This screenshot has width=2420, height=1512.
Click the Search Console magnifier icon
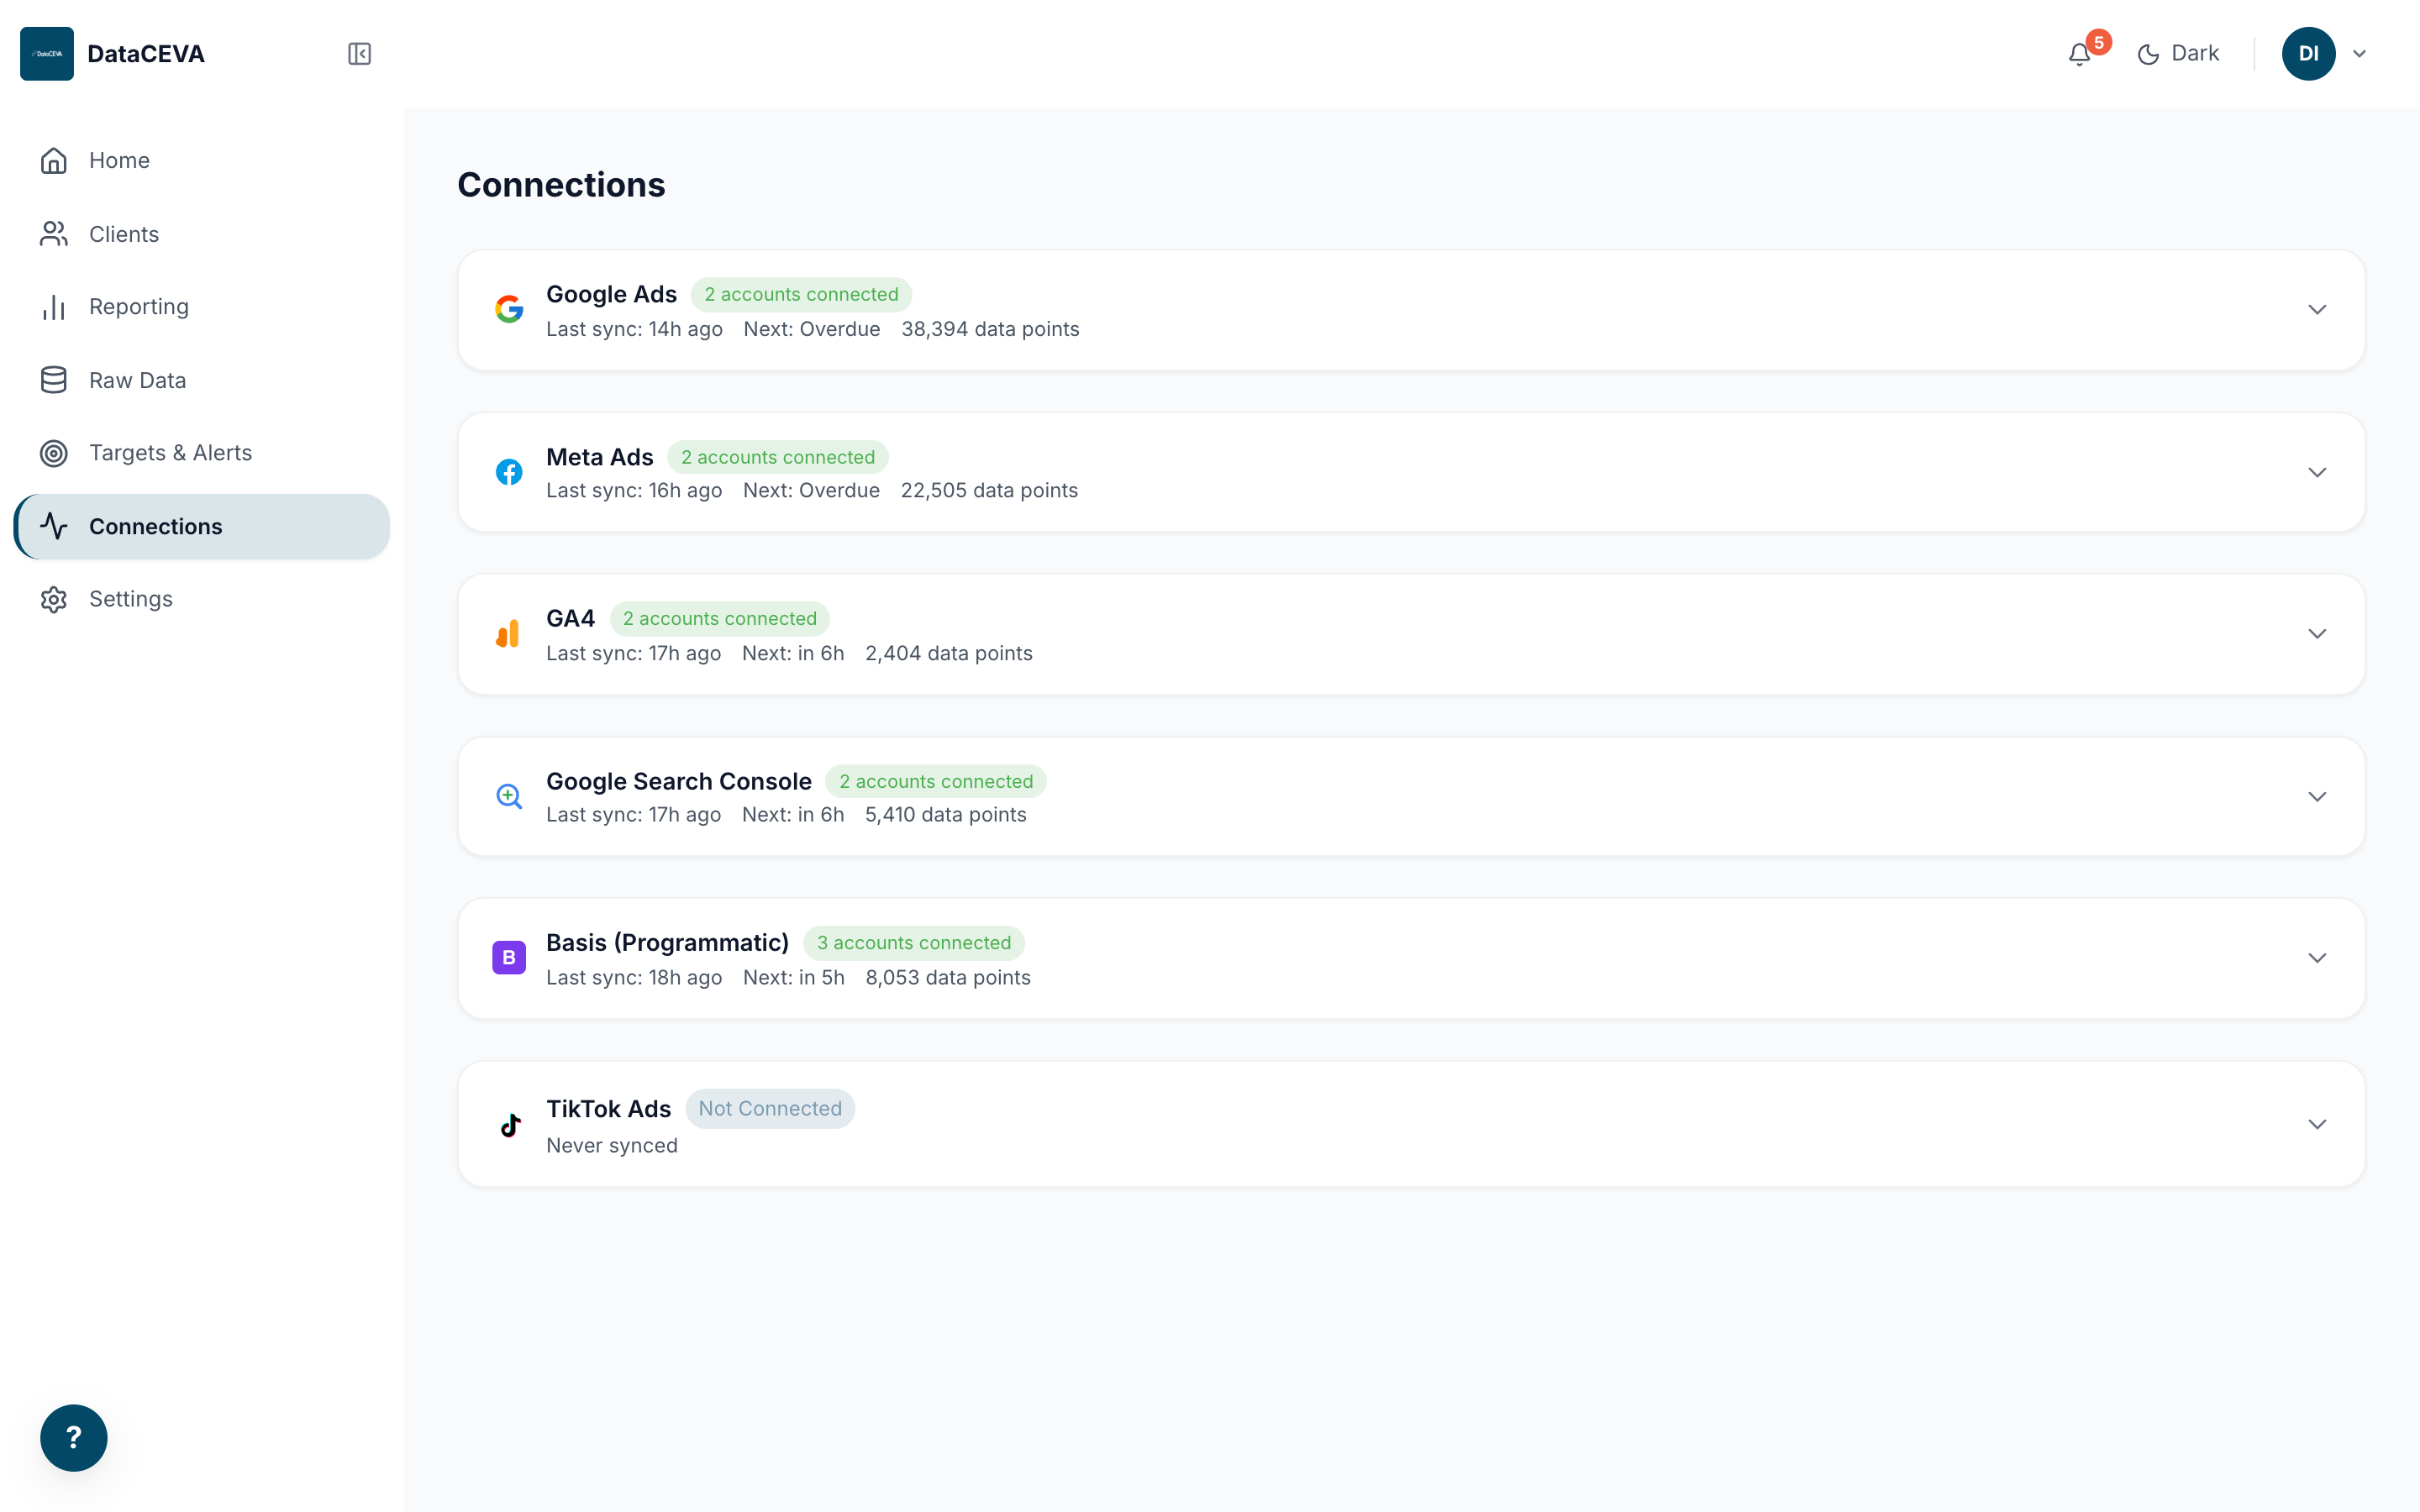(509, 796)
